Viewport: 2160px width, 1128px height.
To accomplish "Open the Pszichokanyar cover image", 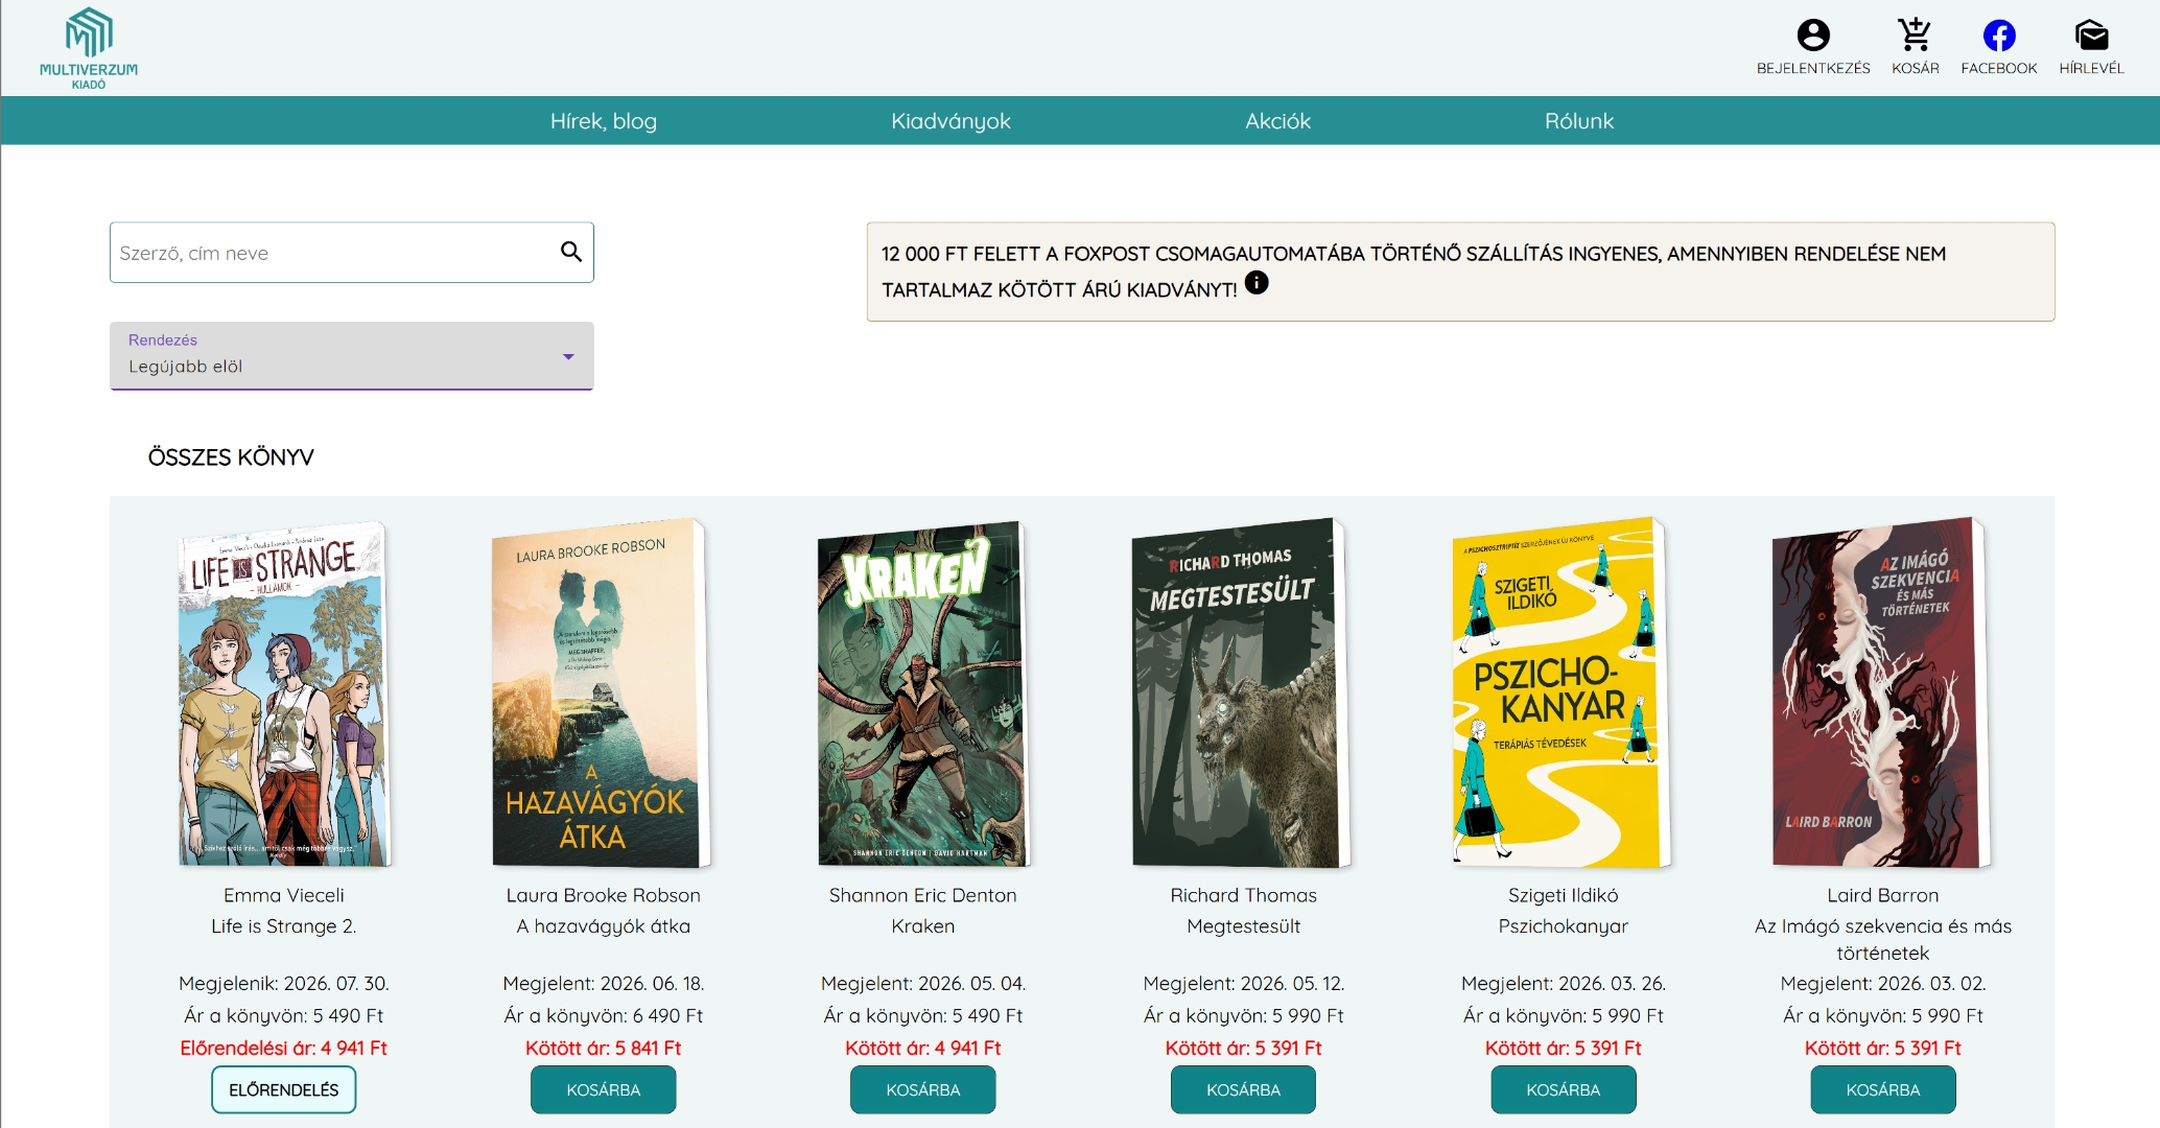I will [1563, 692].
